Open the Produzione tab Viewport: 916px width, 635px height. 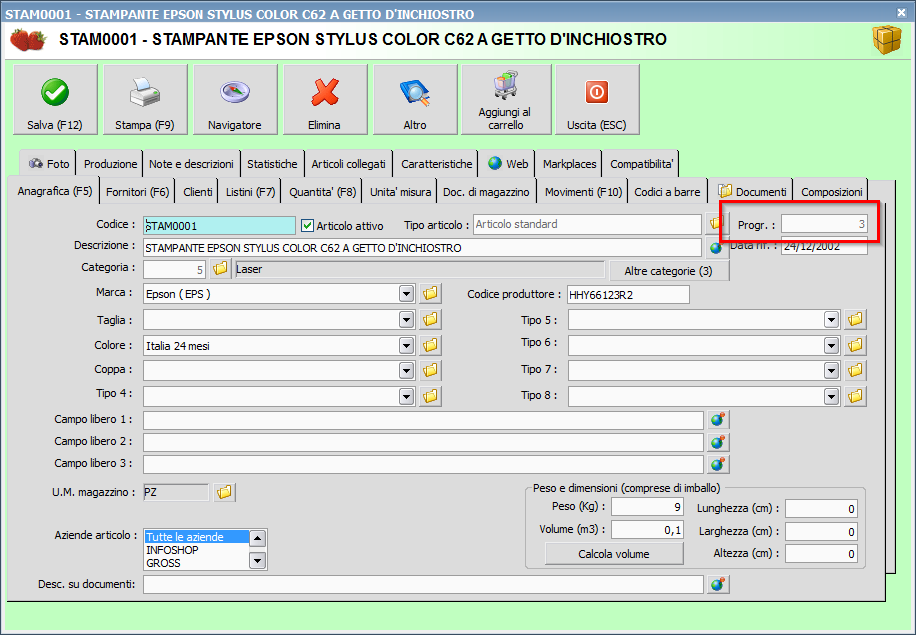(x=110, y=164)
